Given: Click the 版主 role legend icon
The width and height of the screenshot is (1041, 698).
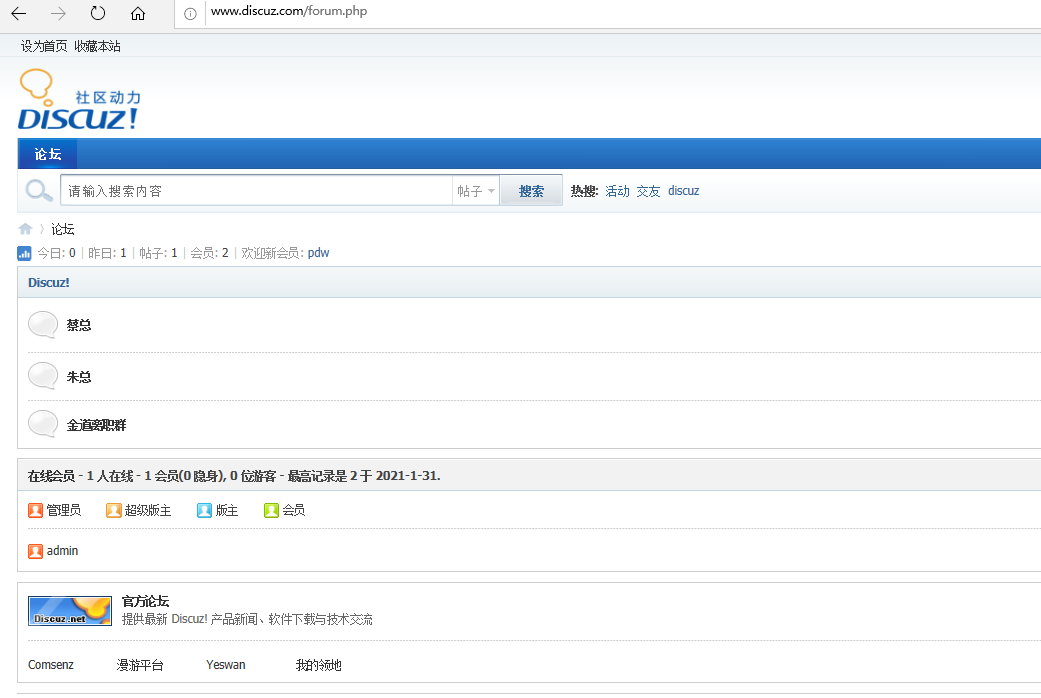Looking at the screenshot, I should coord(204,510).
